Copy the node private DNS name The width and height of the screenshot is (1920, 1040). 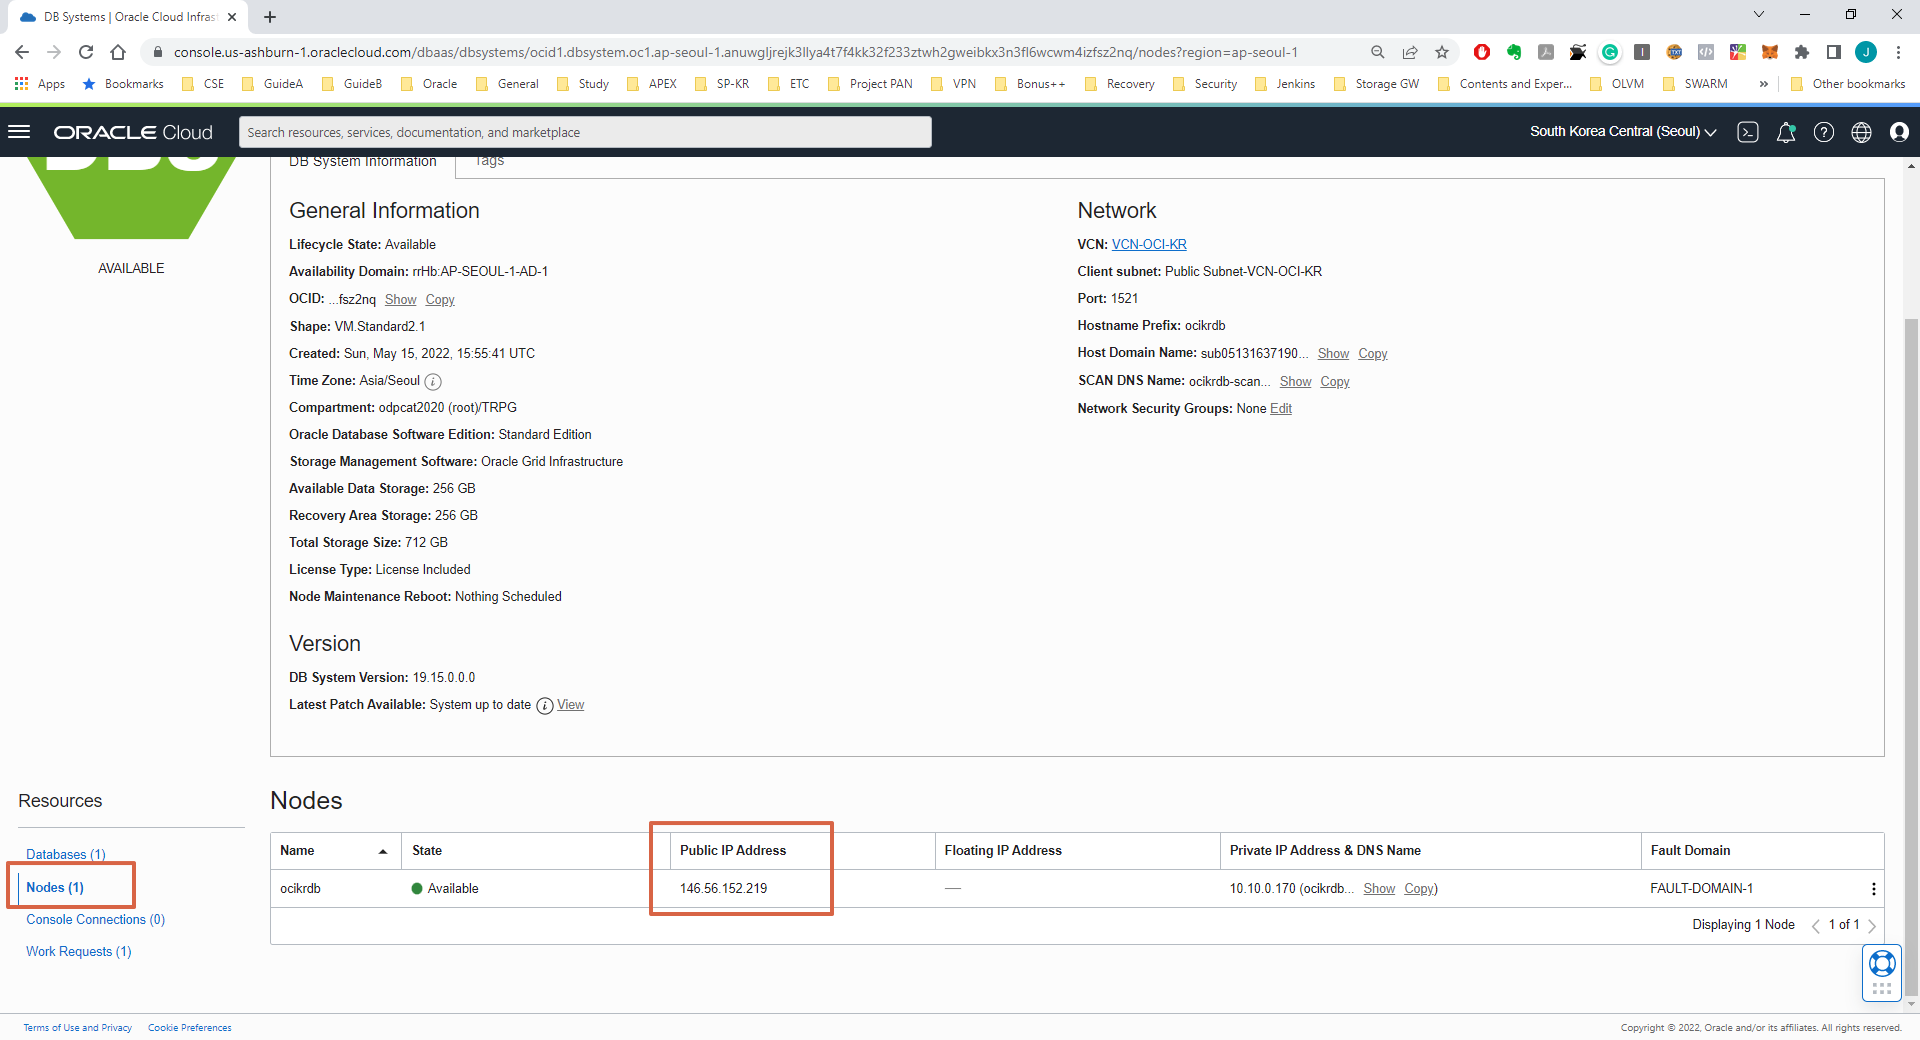1419,889
